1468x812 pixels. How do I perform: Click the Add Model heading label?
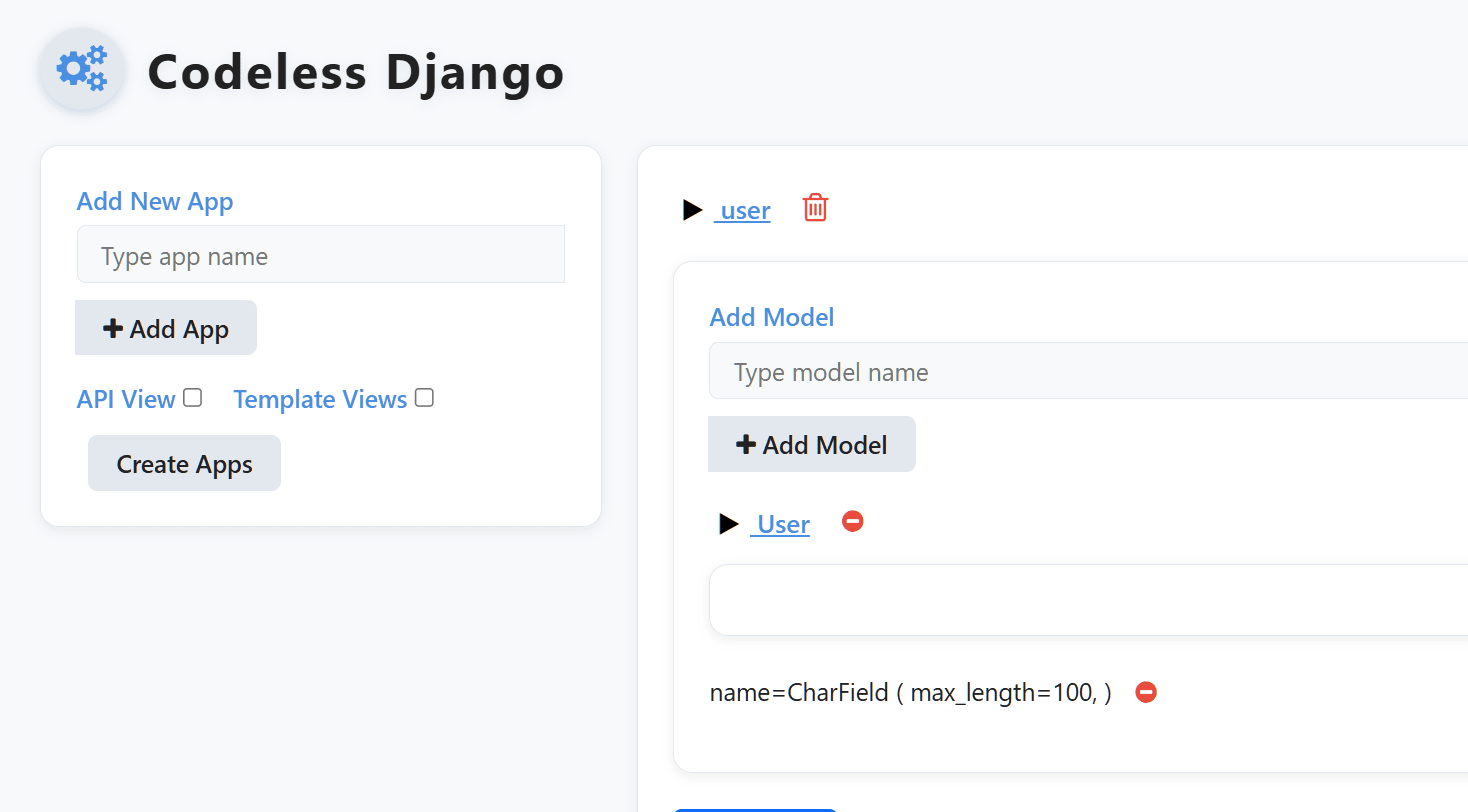point(771,318)
